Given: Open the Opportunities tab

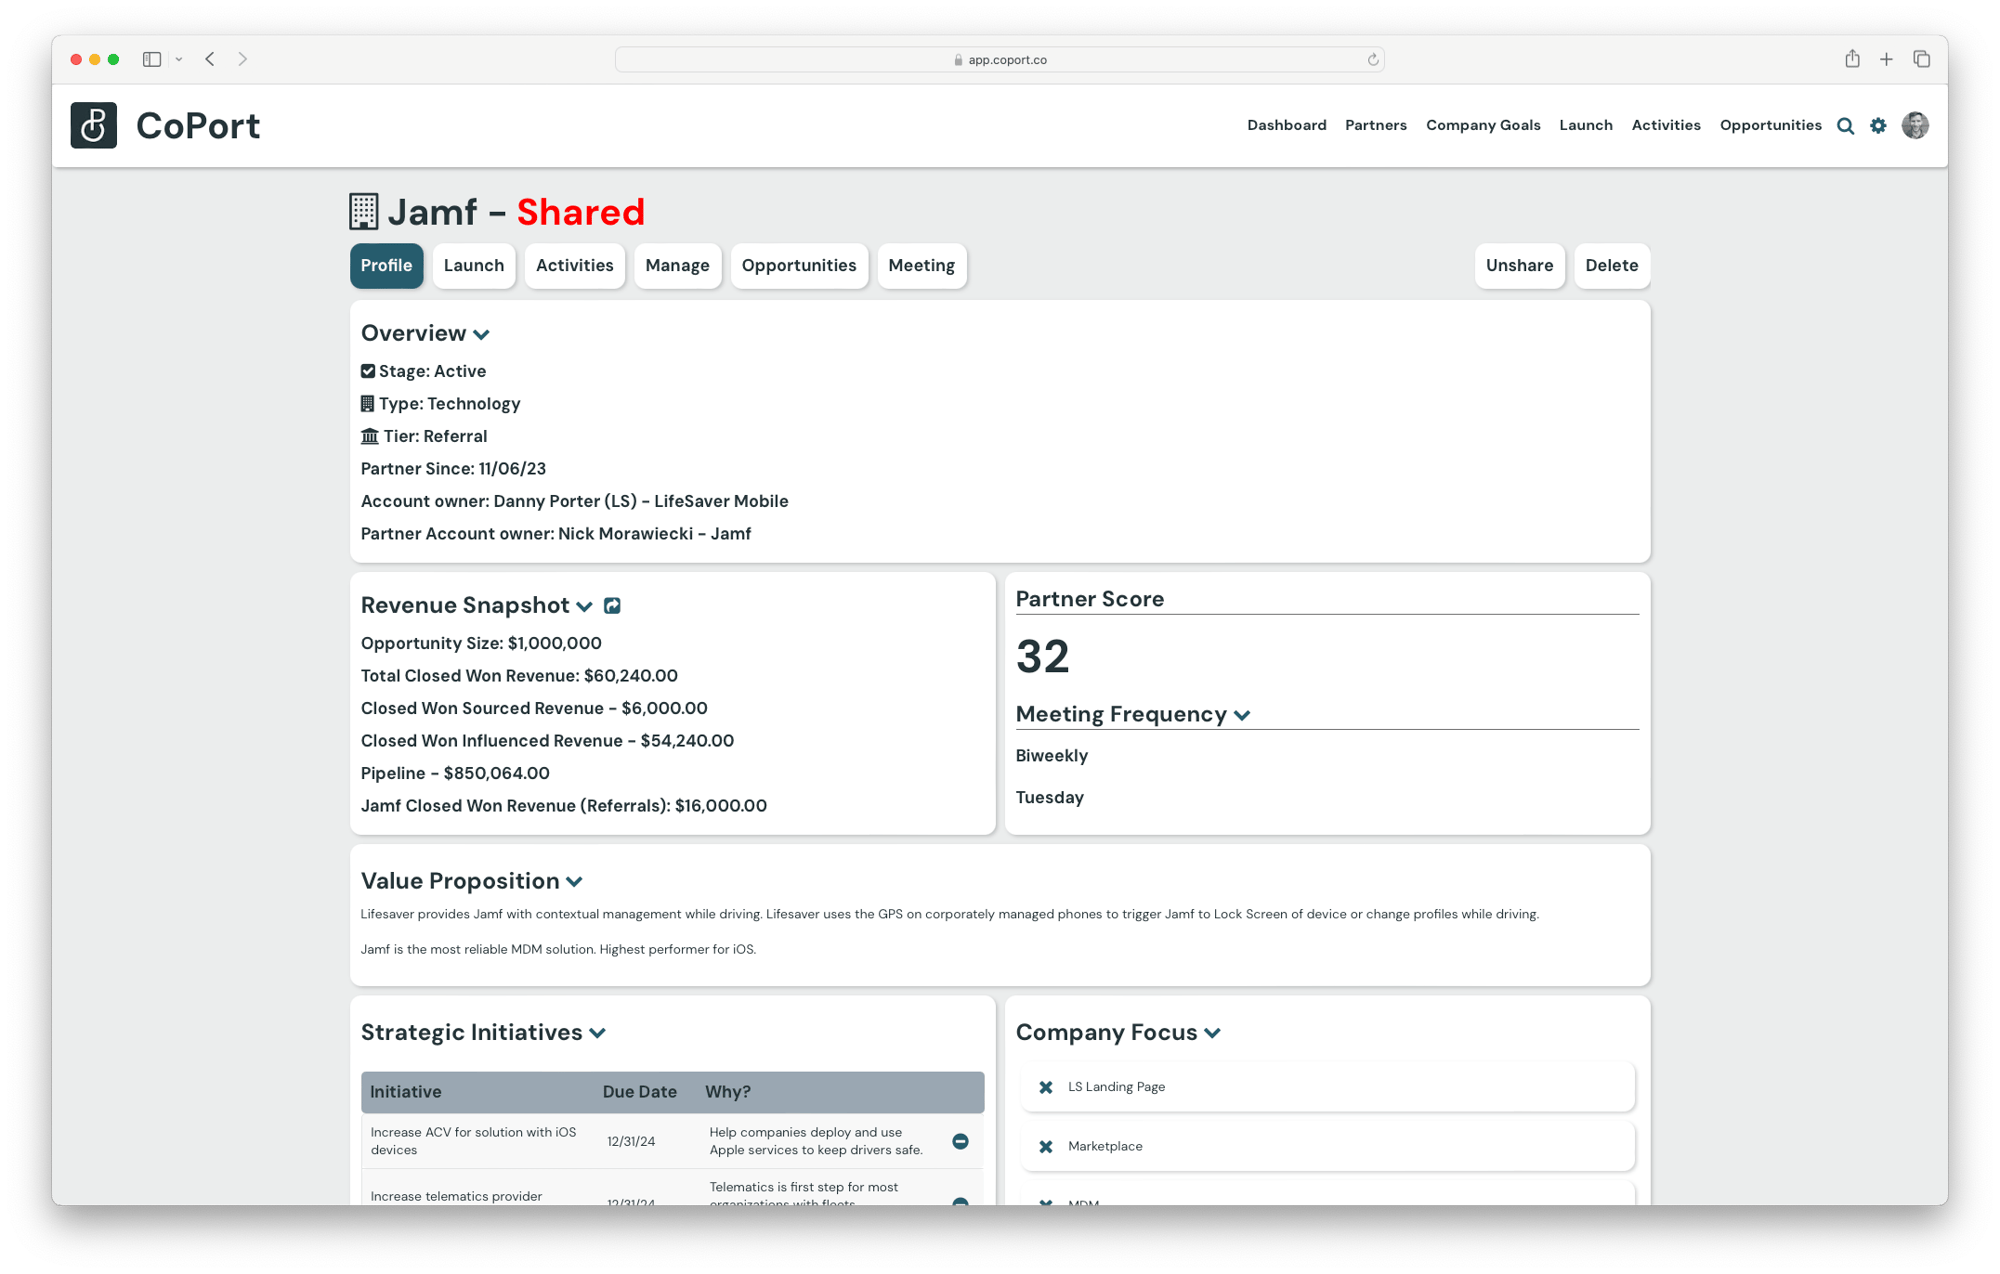Looking at the screenshot, I should [799, 266].
